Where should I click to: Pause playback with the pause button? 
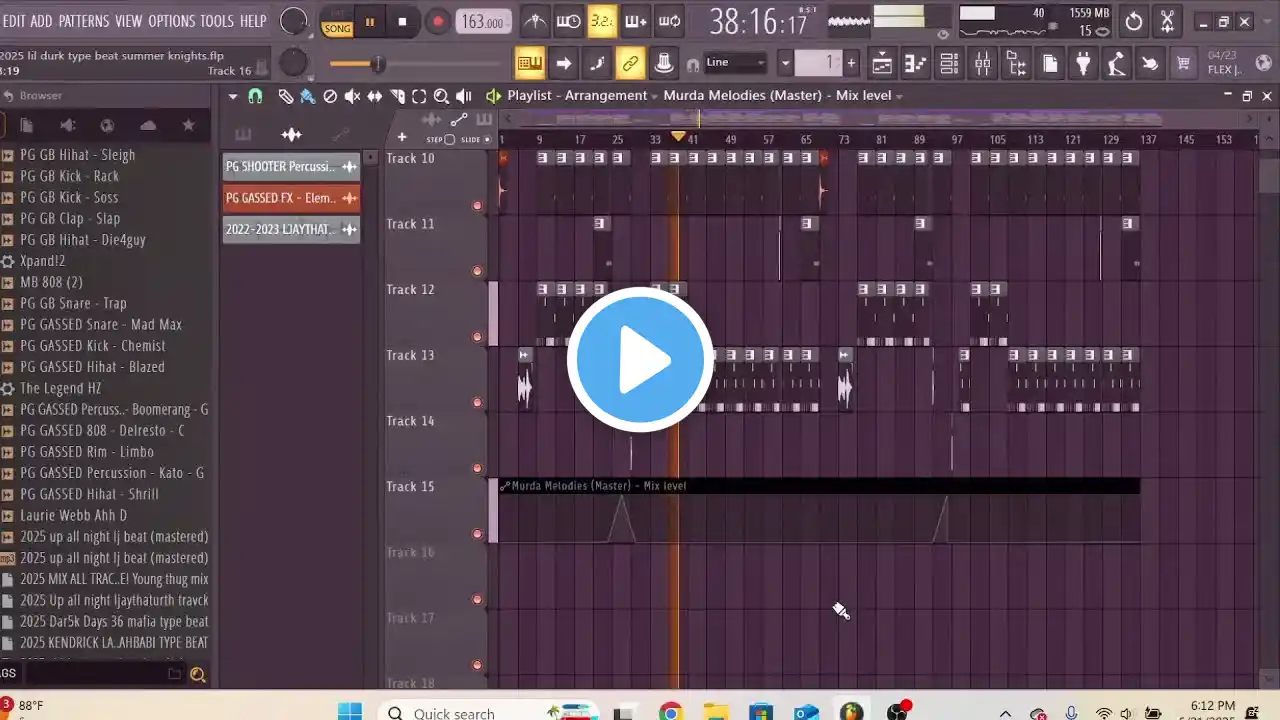(369, 21)
